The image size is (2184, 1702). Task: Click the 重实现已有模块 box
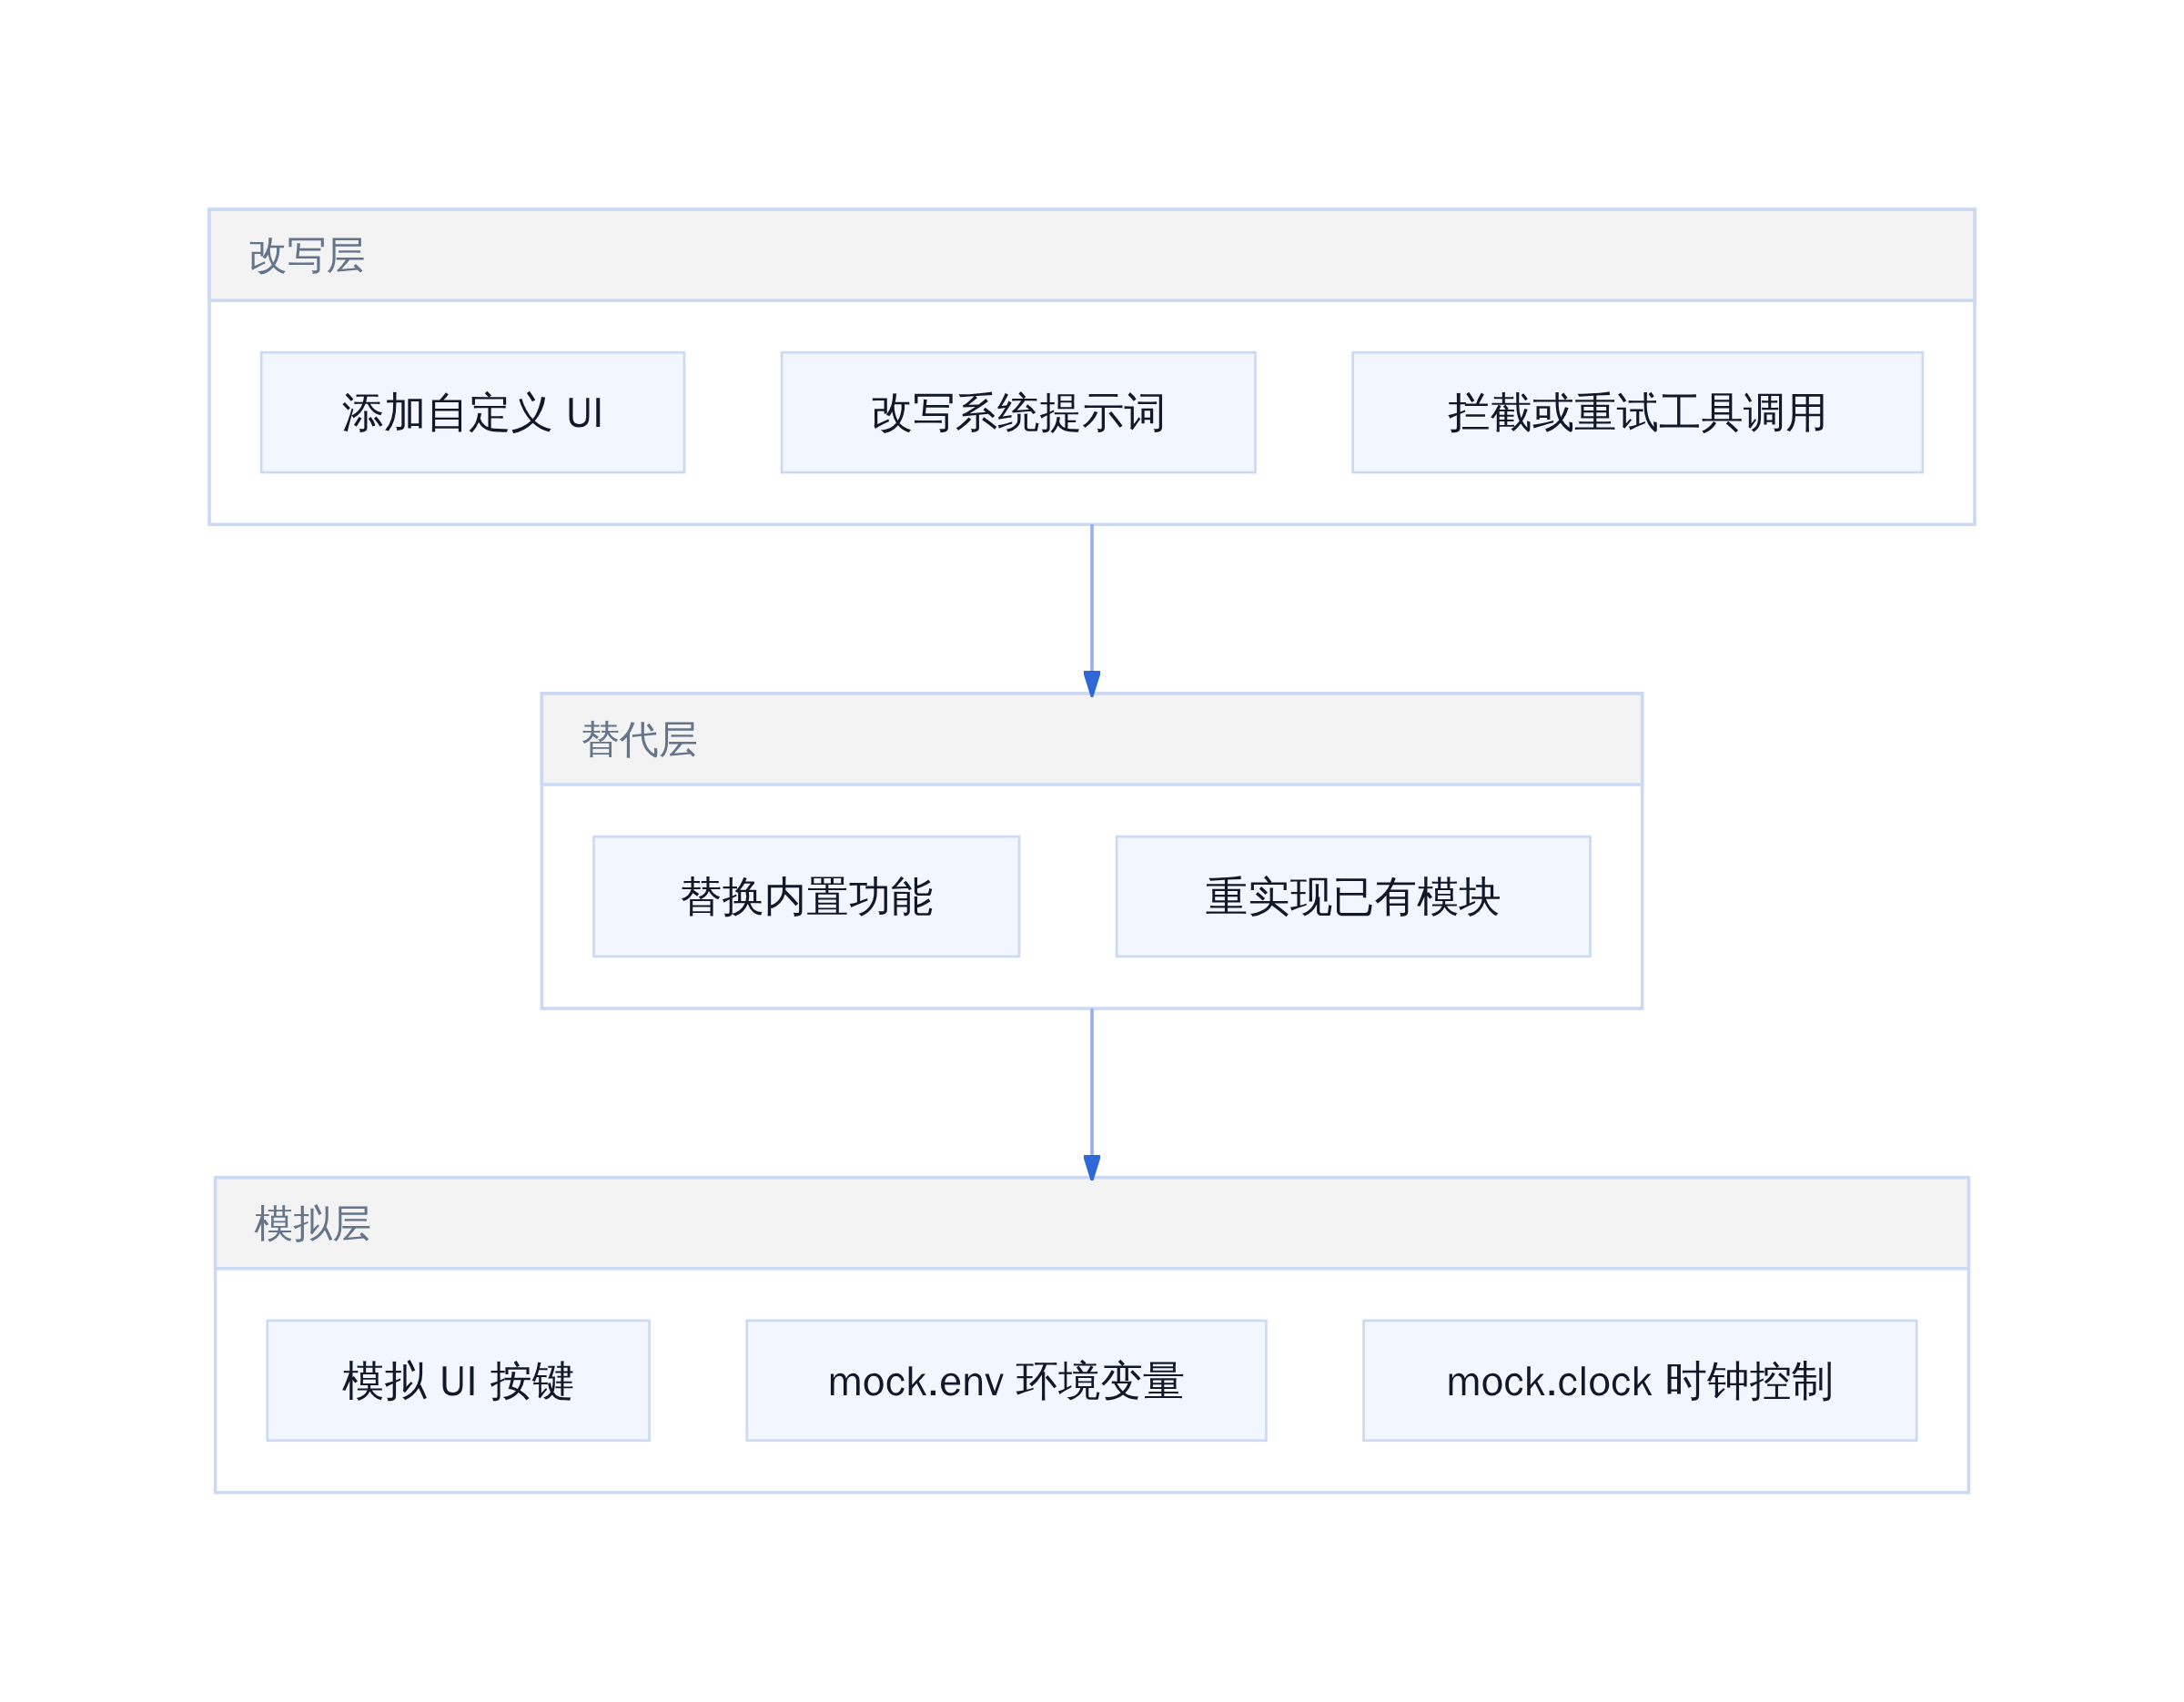1353,896
